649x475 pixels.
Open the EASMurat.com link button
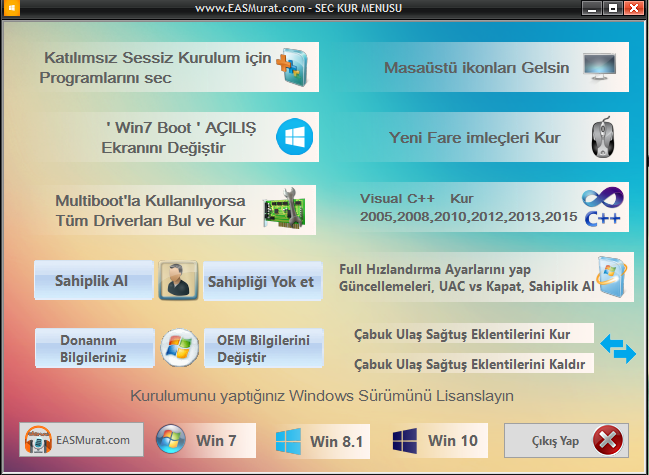pyautogui.click(x=81, y=439)
